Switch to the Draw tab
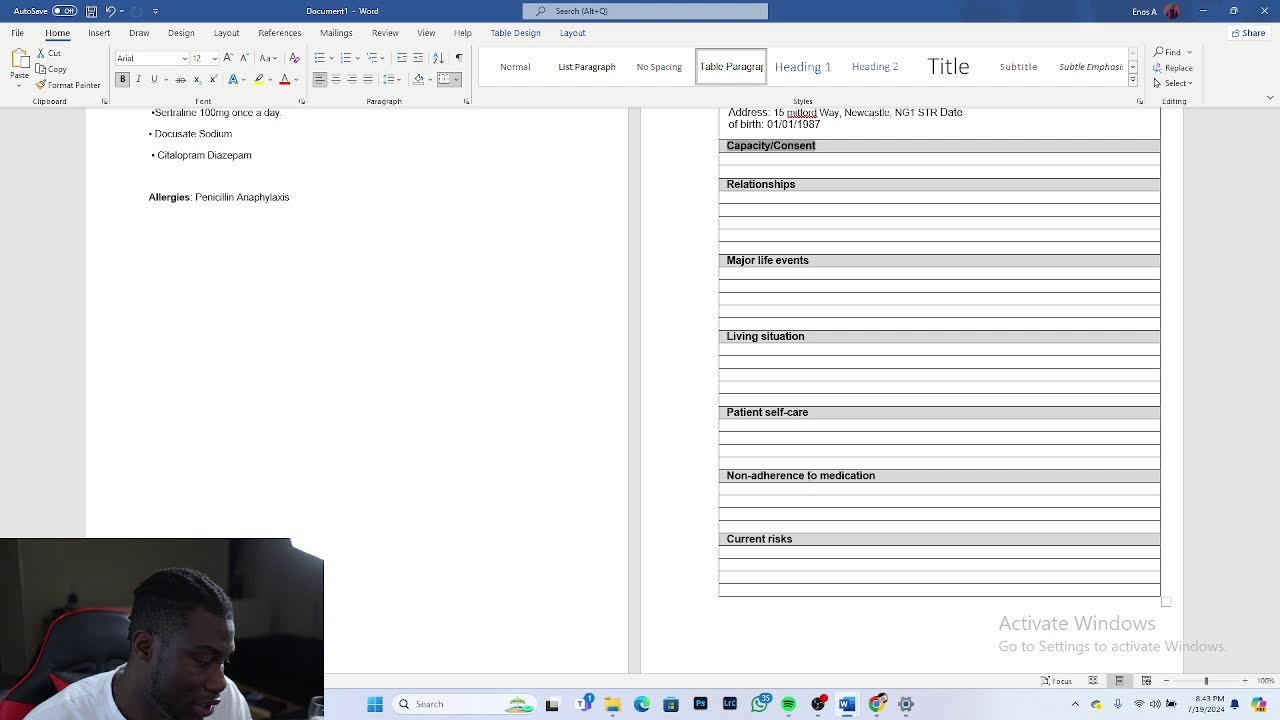Viewport: 1280px width, 720px height. [x=139, y=33]
